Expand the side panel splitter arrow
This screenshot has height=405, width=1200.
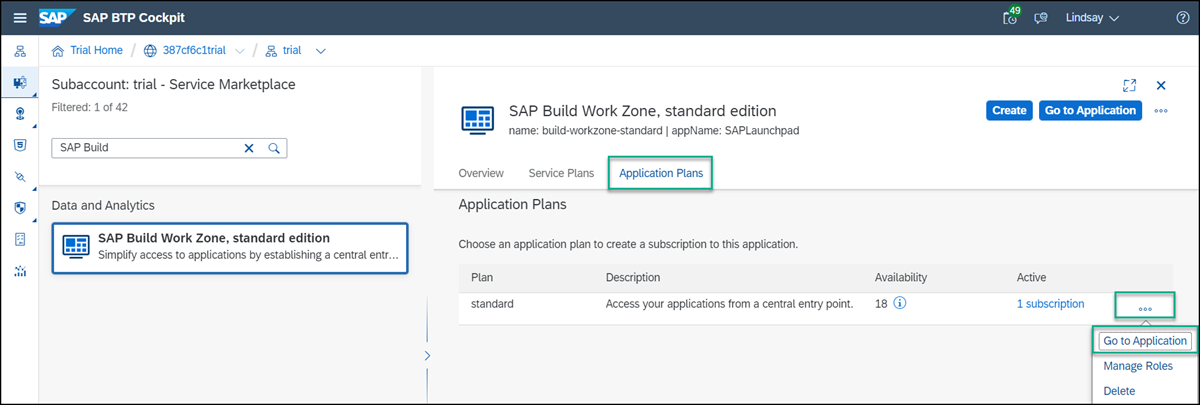click(427, 355)
